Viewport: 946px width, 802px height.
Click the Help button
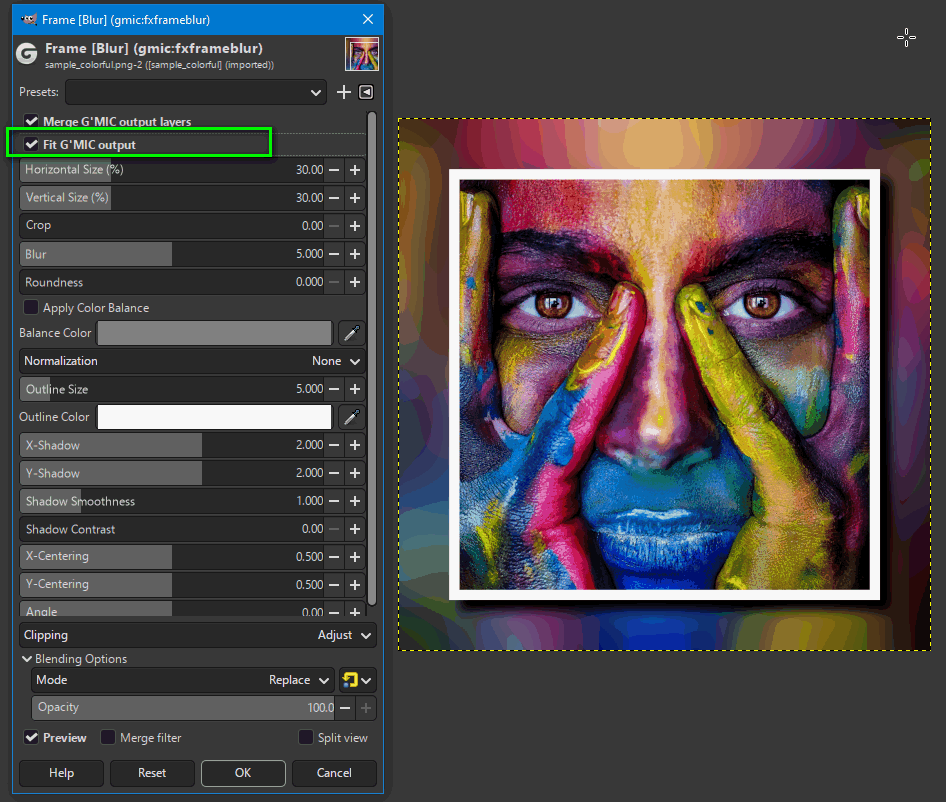pos(62,773)
